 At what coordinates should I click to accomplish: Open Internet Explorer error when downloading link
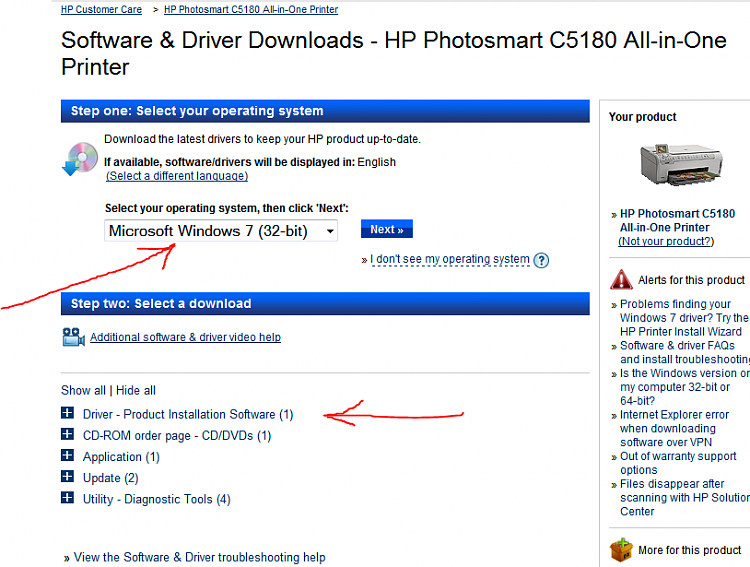(674, 428)
